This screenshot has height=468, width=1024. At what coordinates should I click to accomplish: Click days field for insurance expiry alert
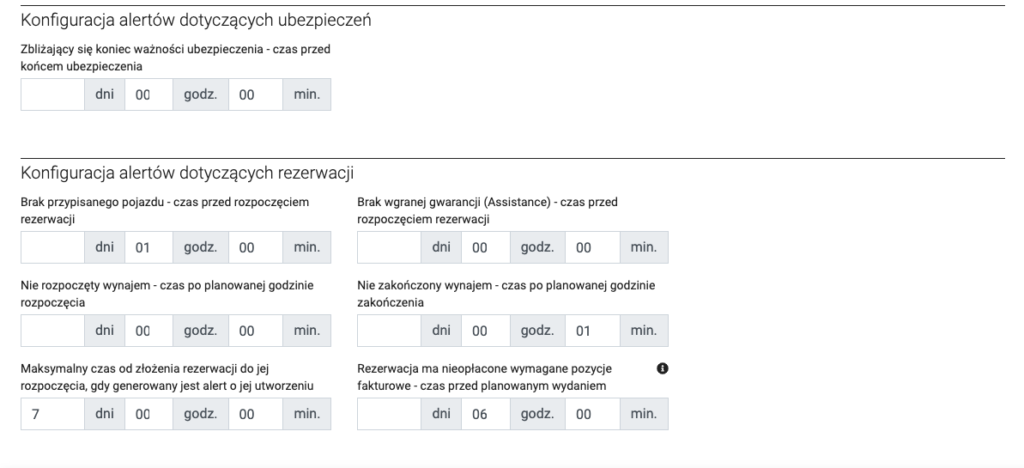(x=52, y=94)
